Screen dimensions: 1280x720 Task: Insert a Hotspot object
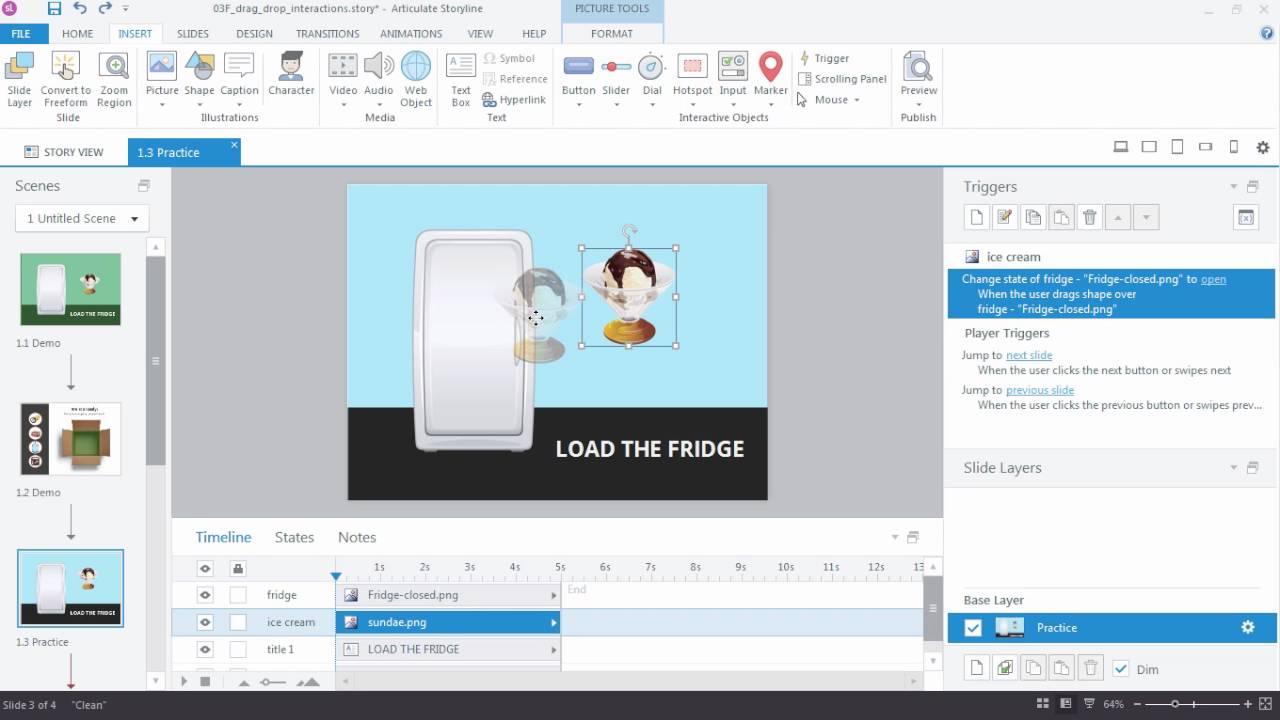[692, 76]
